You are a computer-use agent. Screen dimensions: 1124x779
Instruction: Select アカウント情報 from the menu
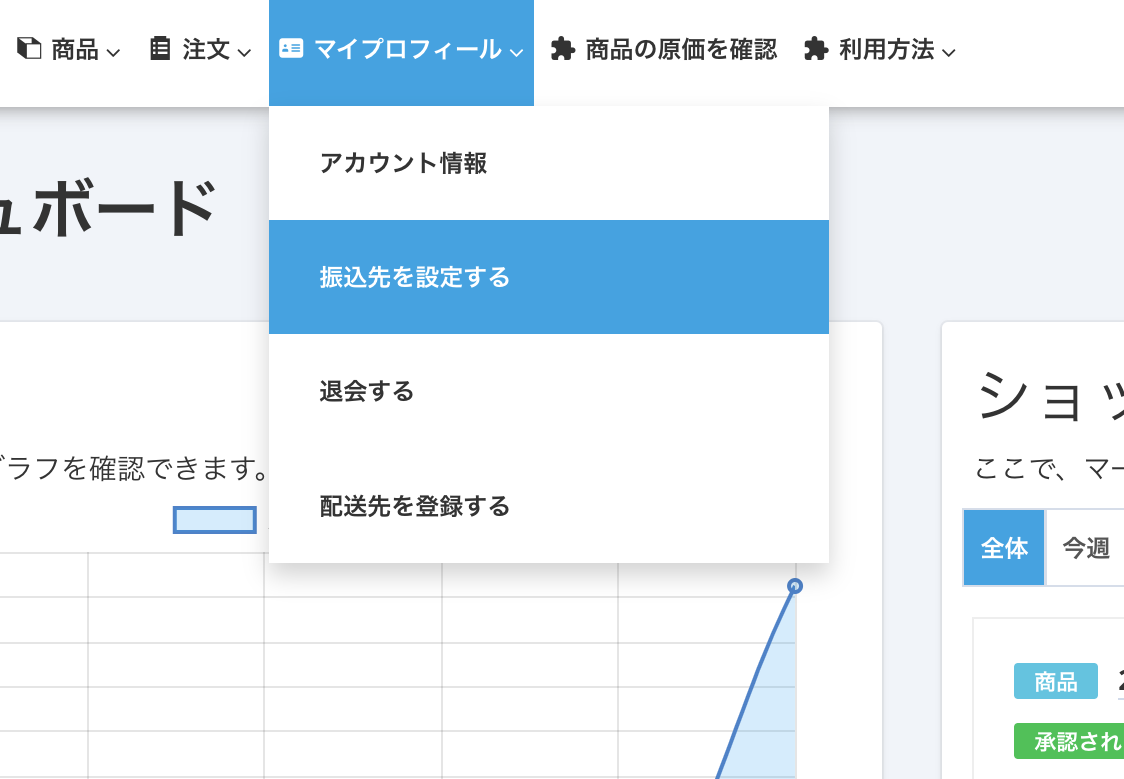coord(403,163)
